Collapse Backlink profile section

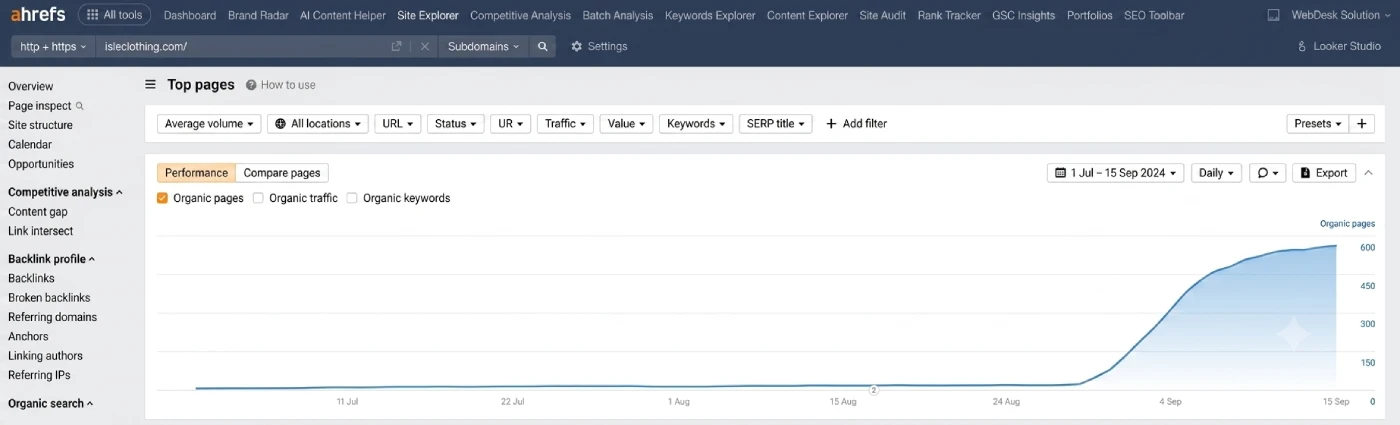pos(51,259)
